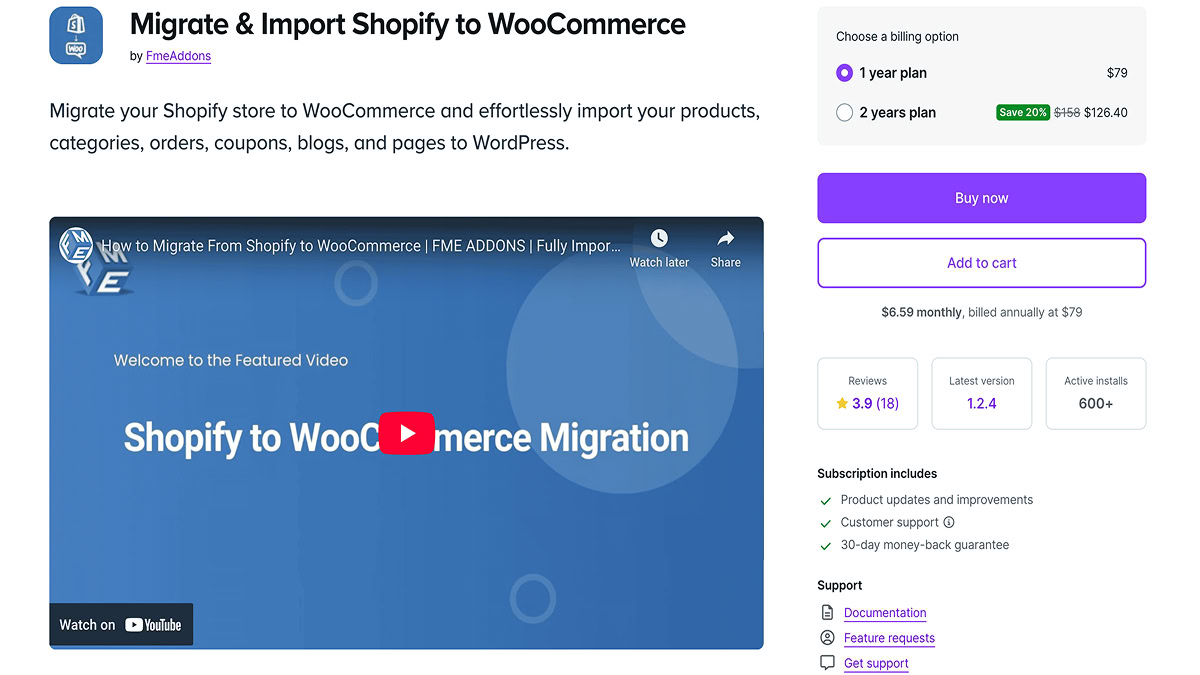Click the Share arrow icon on video
The width and height of the screenshot is (1200, 675).
coord(726,238)
